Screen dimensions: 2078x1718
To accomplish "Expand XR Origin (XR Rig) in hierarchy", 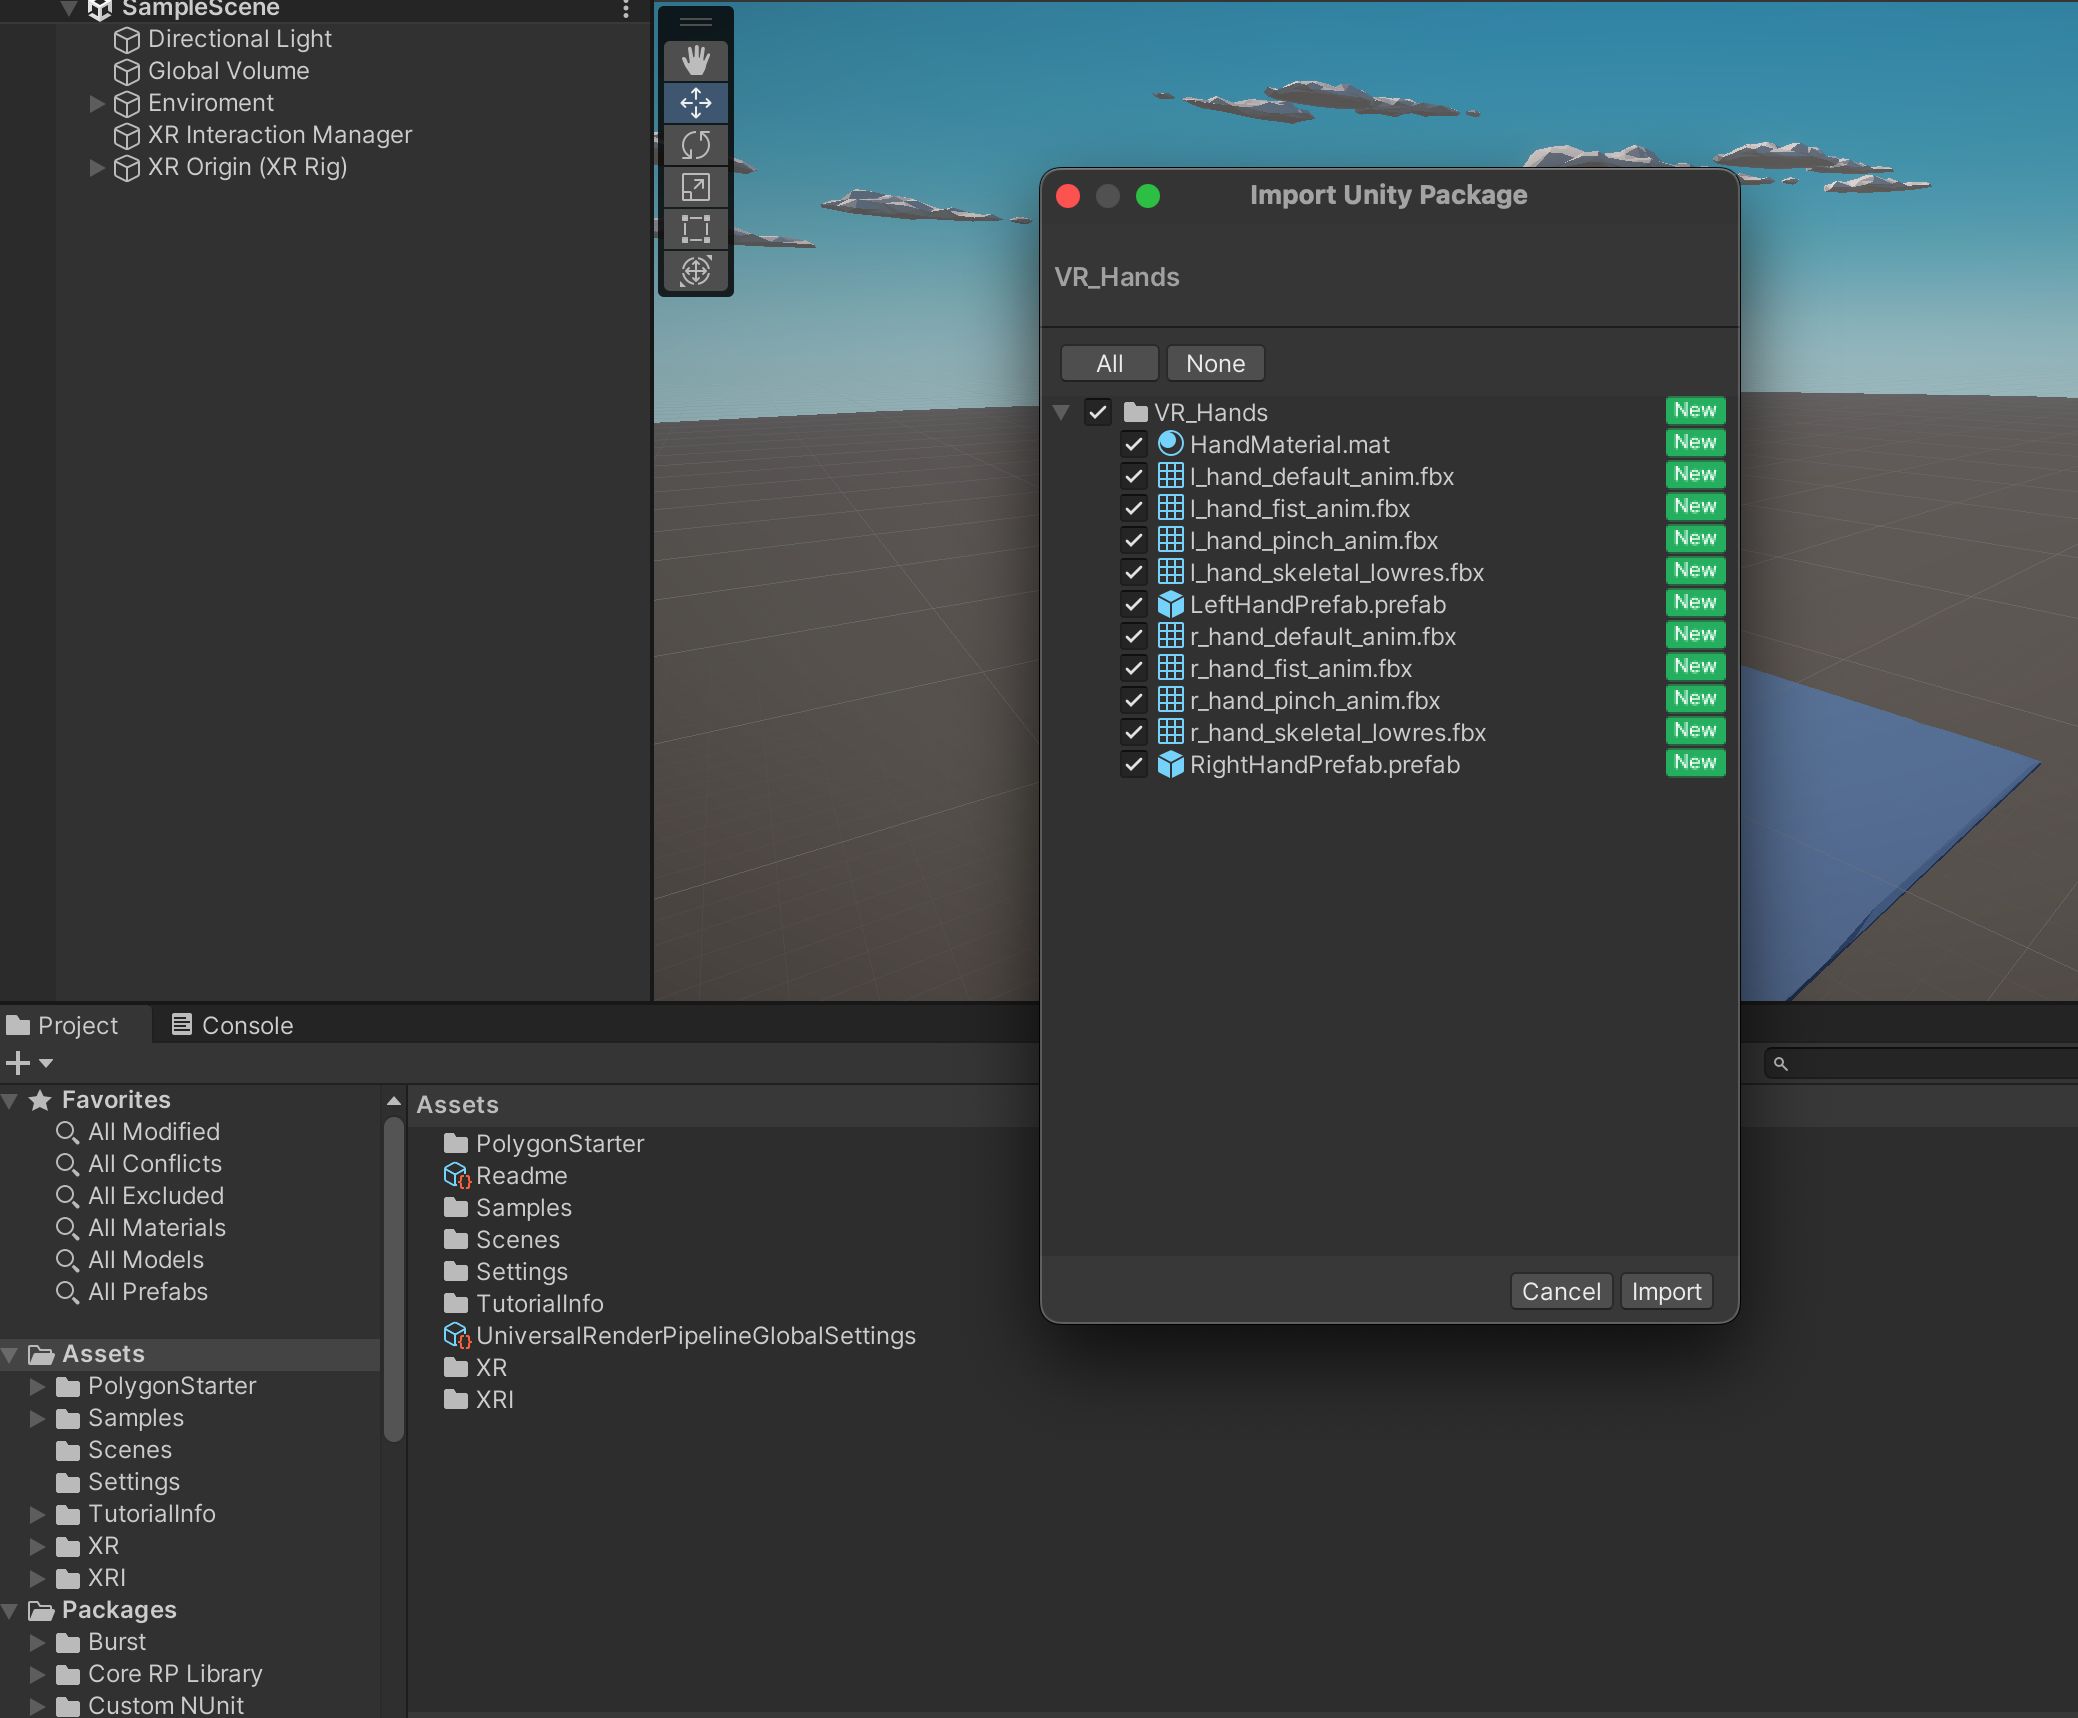I will (x=97, y=167).
